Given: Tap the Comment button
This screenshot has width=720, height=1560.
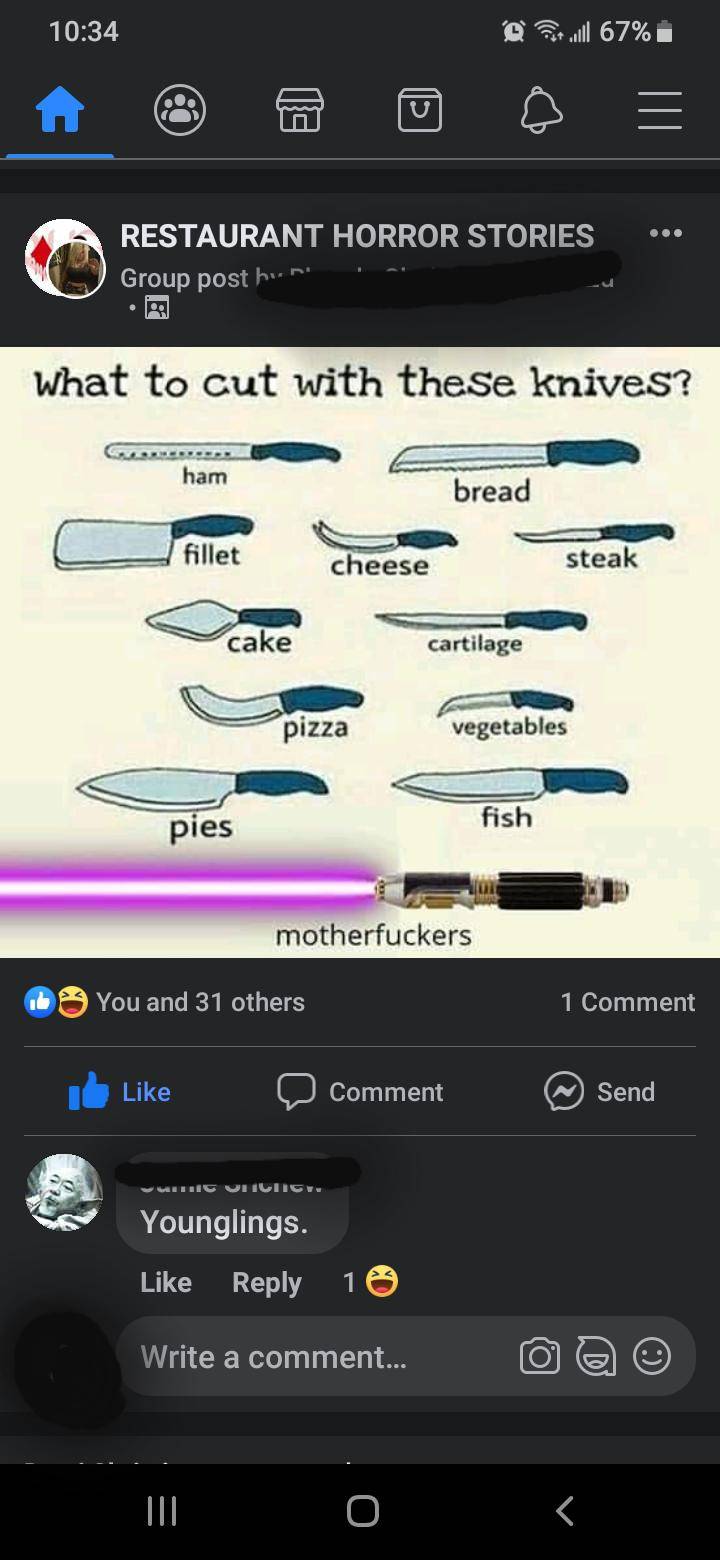Looking at the screenshot, I should point(360,1092).
